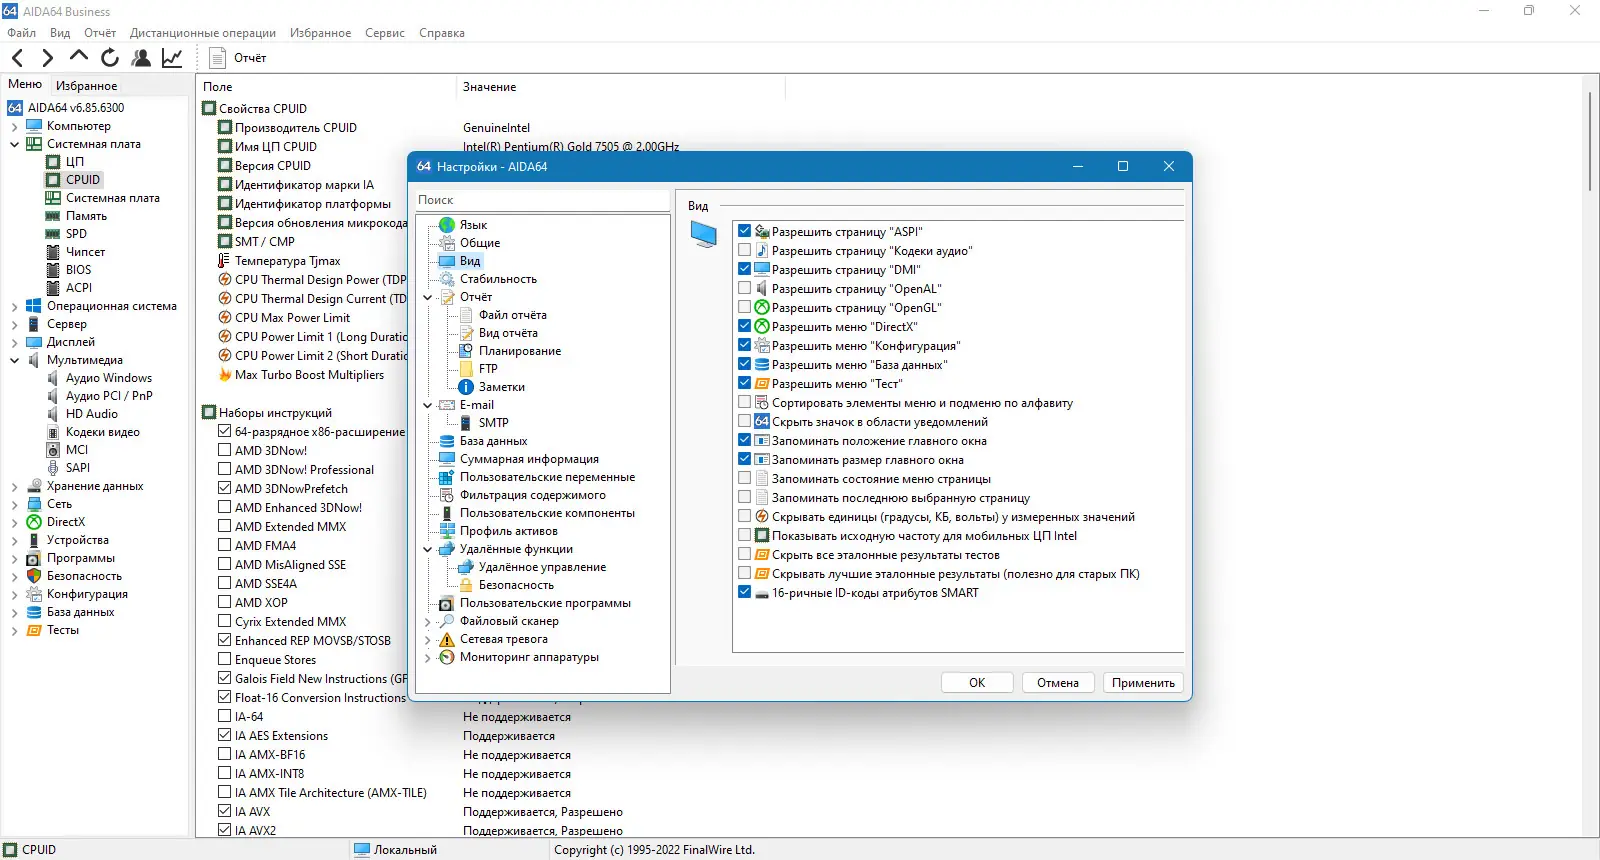Uncheck Скрыть значок в области уведомлений
The image size is (1600, 860).
tap(744, 421)
